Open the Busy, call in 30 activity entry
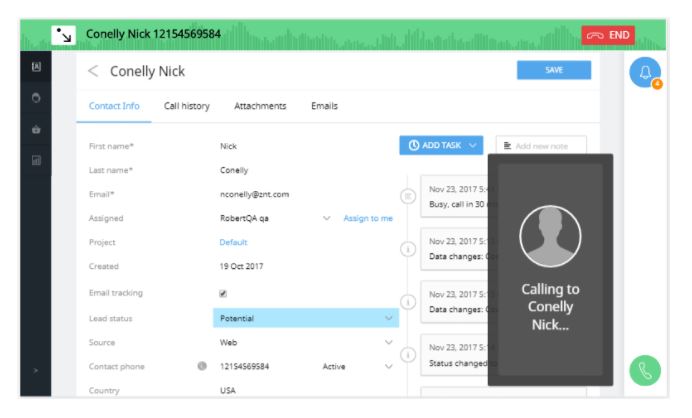692x418 pixels. (455, 196)
